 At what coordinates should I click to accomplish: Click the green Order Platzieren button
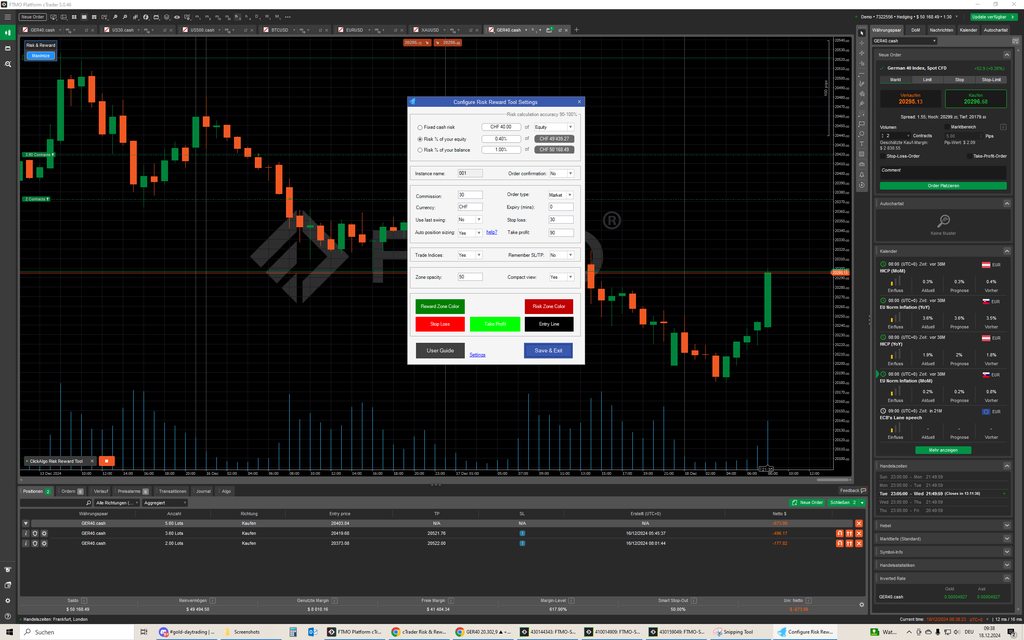943,185
